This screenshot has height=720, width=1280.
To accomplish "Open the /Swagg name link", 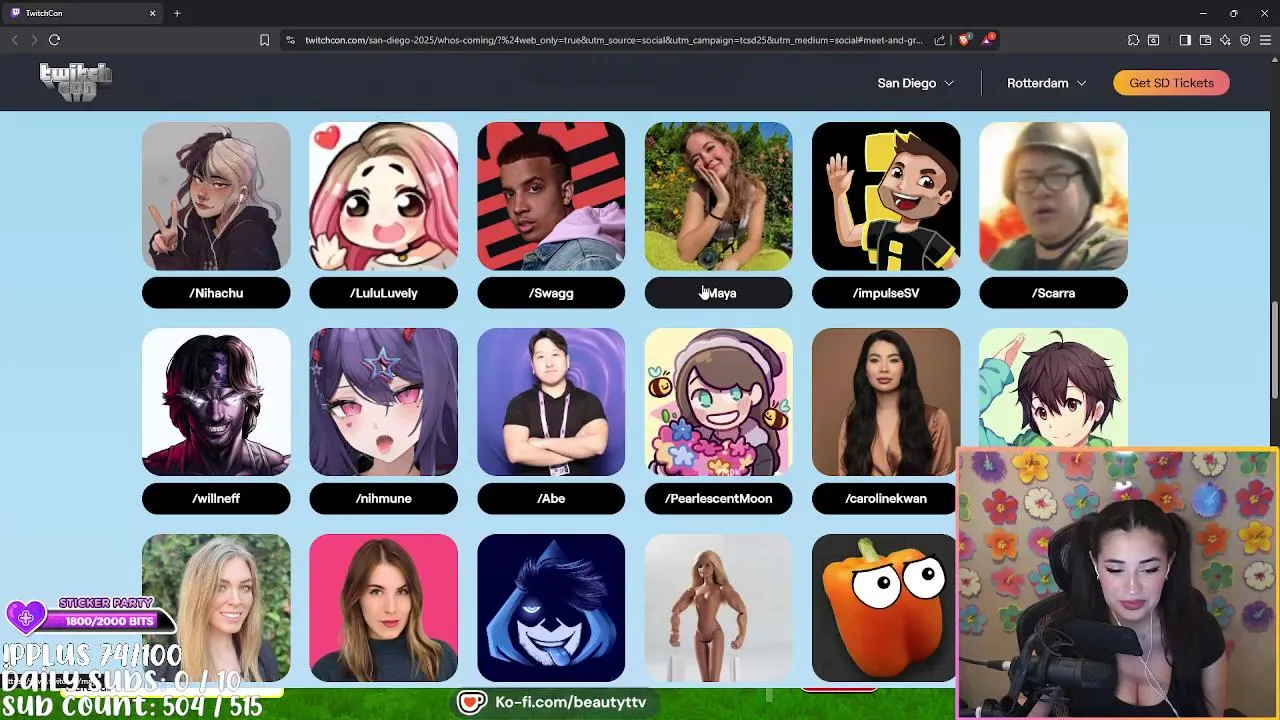I will (x=551, y=293).
